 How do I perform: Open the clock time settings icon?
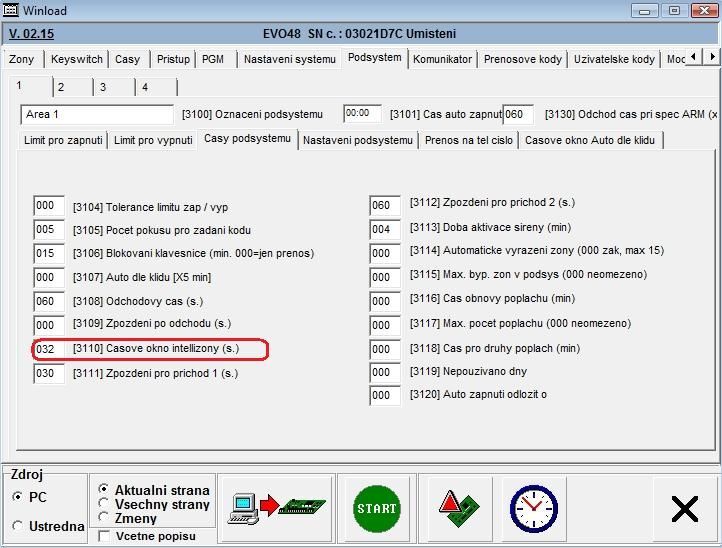533,509
